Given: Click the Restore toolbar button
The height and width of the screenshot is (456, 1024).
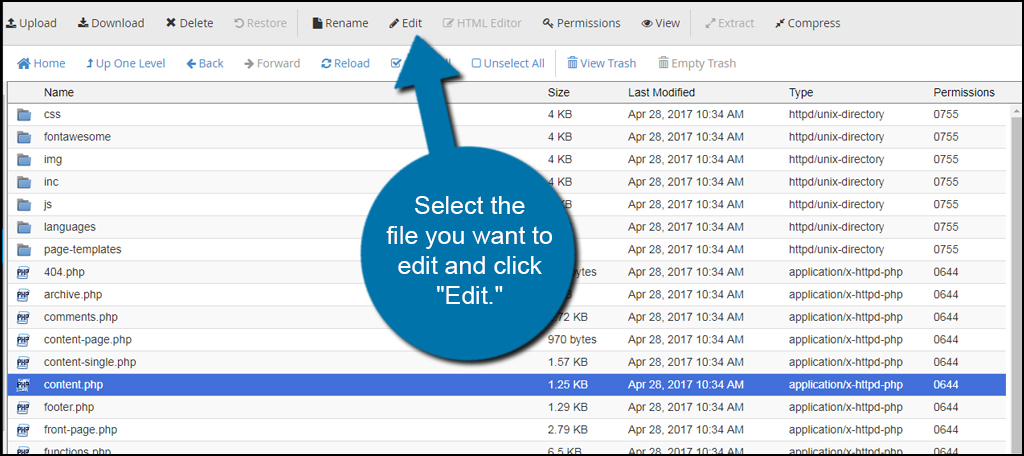Looking at the screenshot, I should (x=261, y=23).
